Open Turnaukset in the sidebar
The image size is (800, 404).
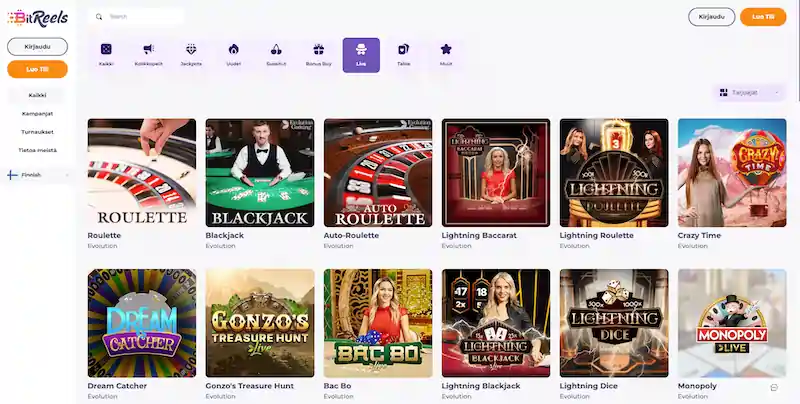[x=37, y=132]
